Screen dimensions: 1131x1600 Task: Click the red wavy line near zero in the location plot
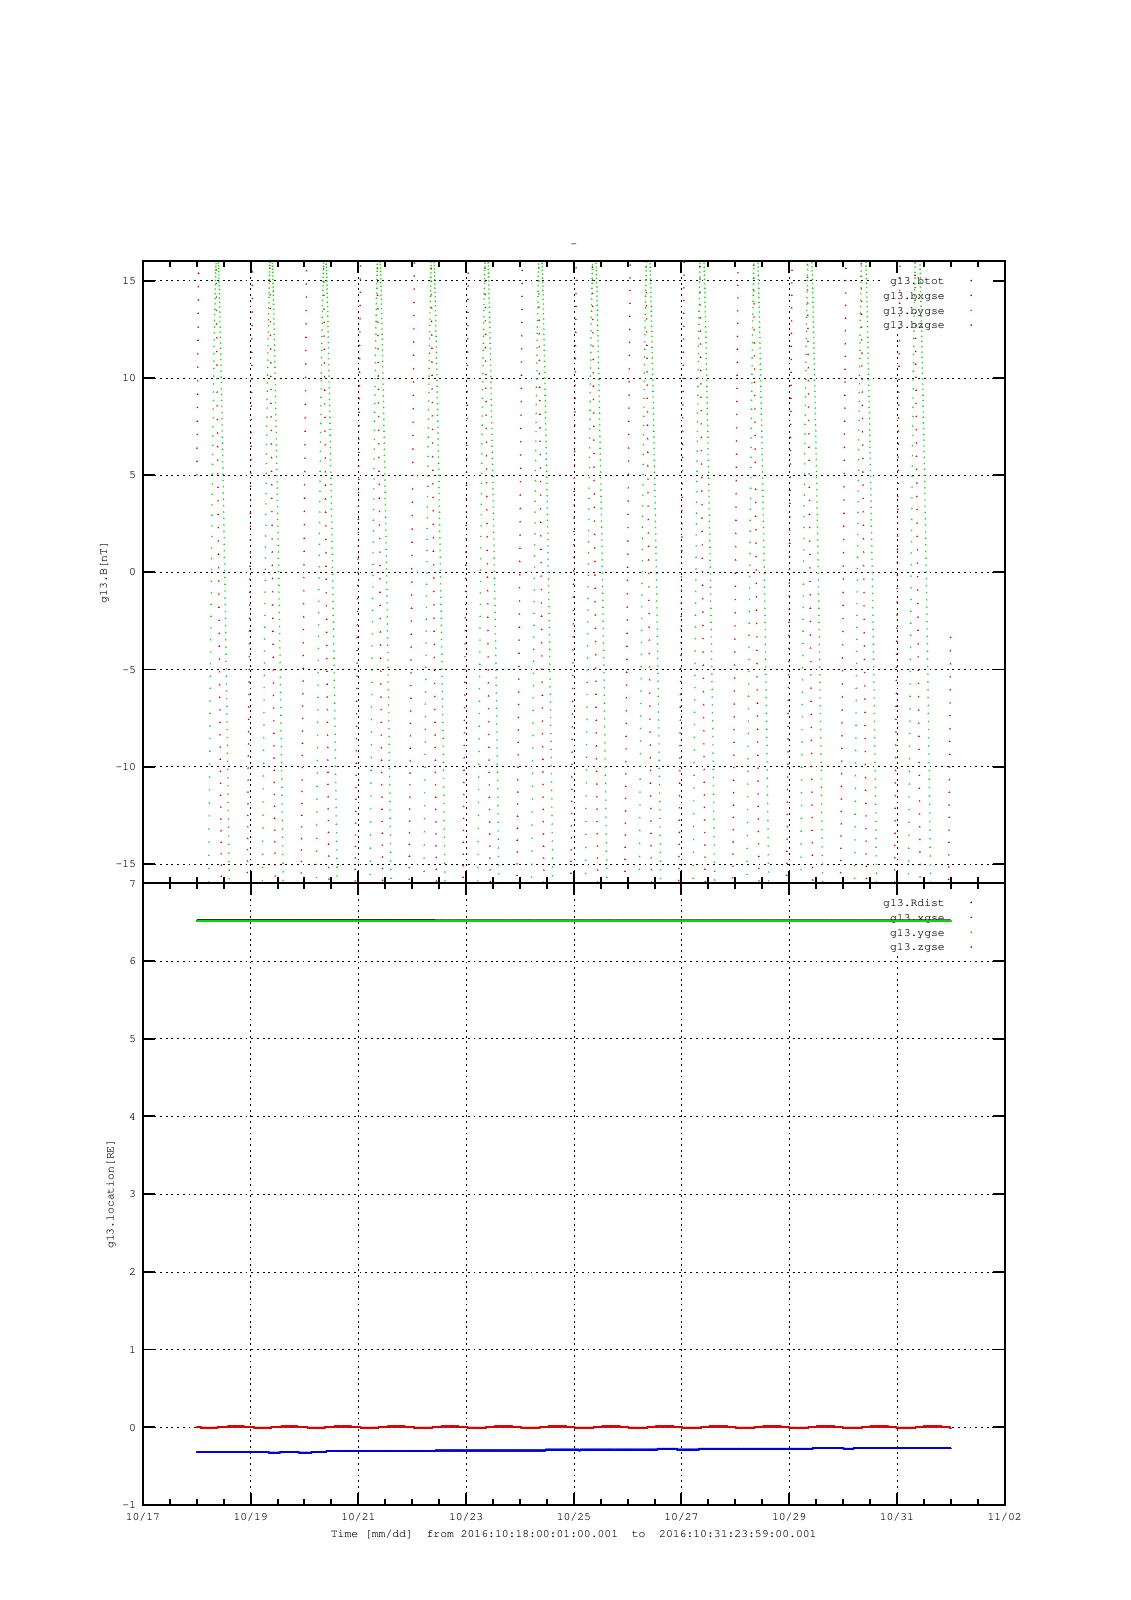click(x=573, y=1427)
